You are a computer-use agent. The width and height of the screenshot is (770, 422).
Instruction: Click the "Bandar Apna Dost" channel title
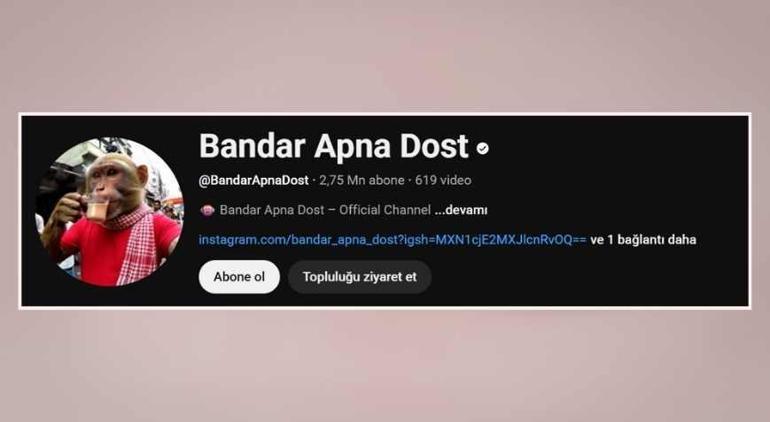coord(333,146)
